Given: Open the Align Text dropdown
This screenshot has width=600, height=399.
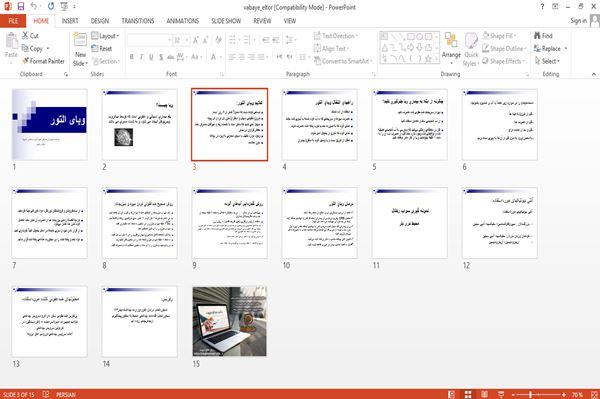Looking at the screenshot, I should 331,48.
